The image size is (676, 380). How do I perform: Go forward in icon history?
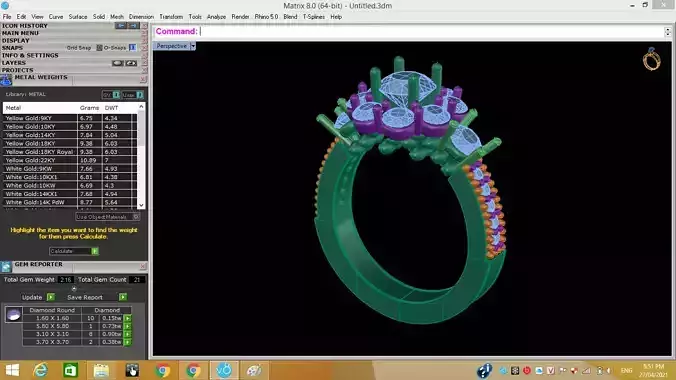(x=133, y=26)
